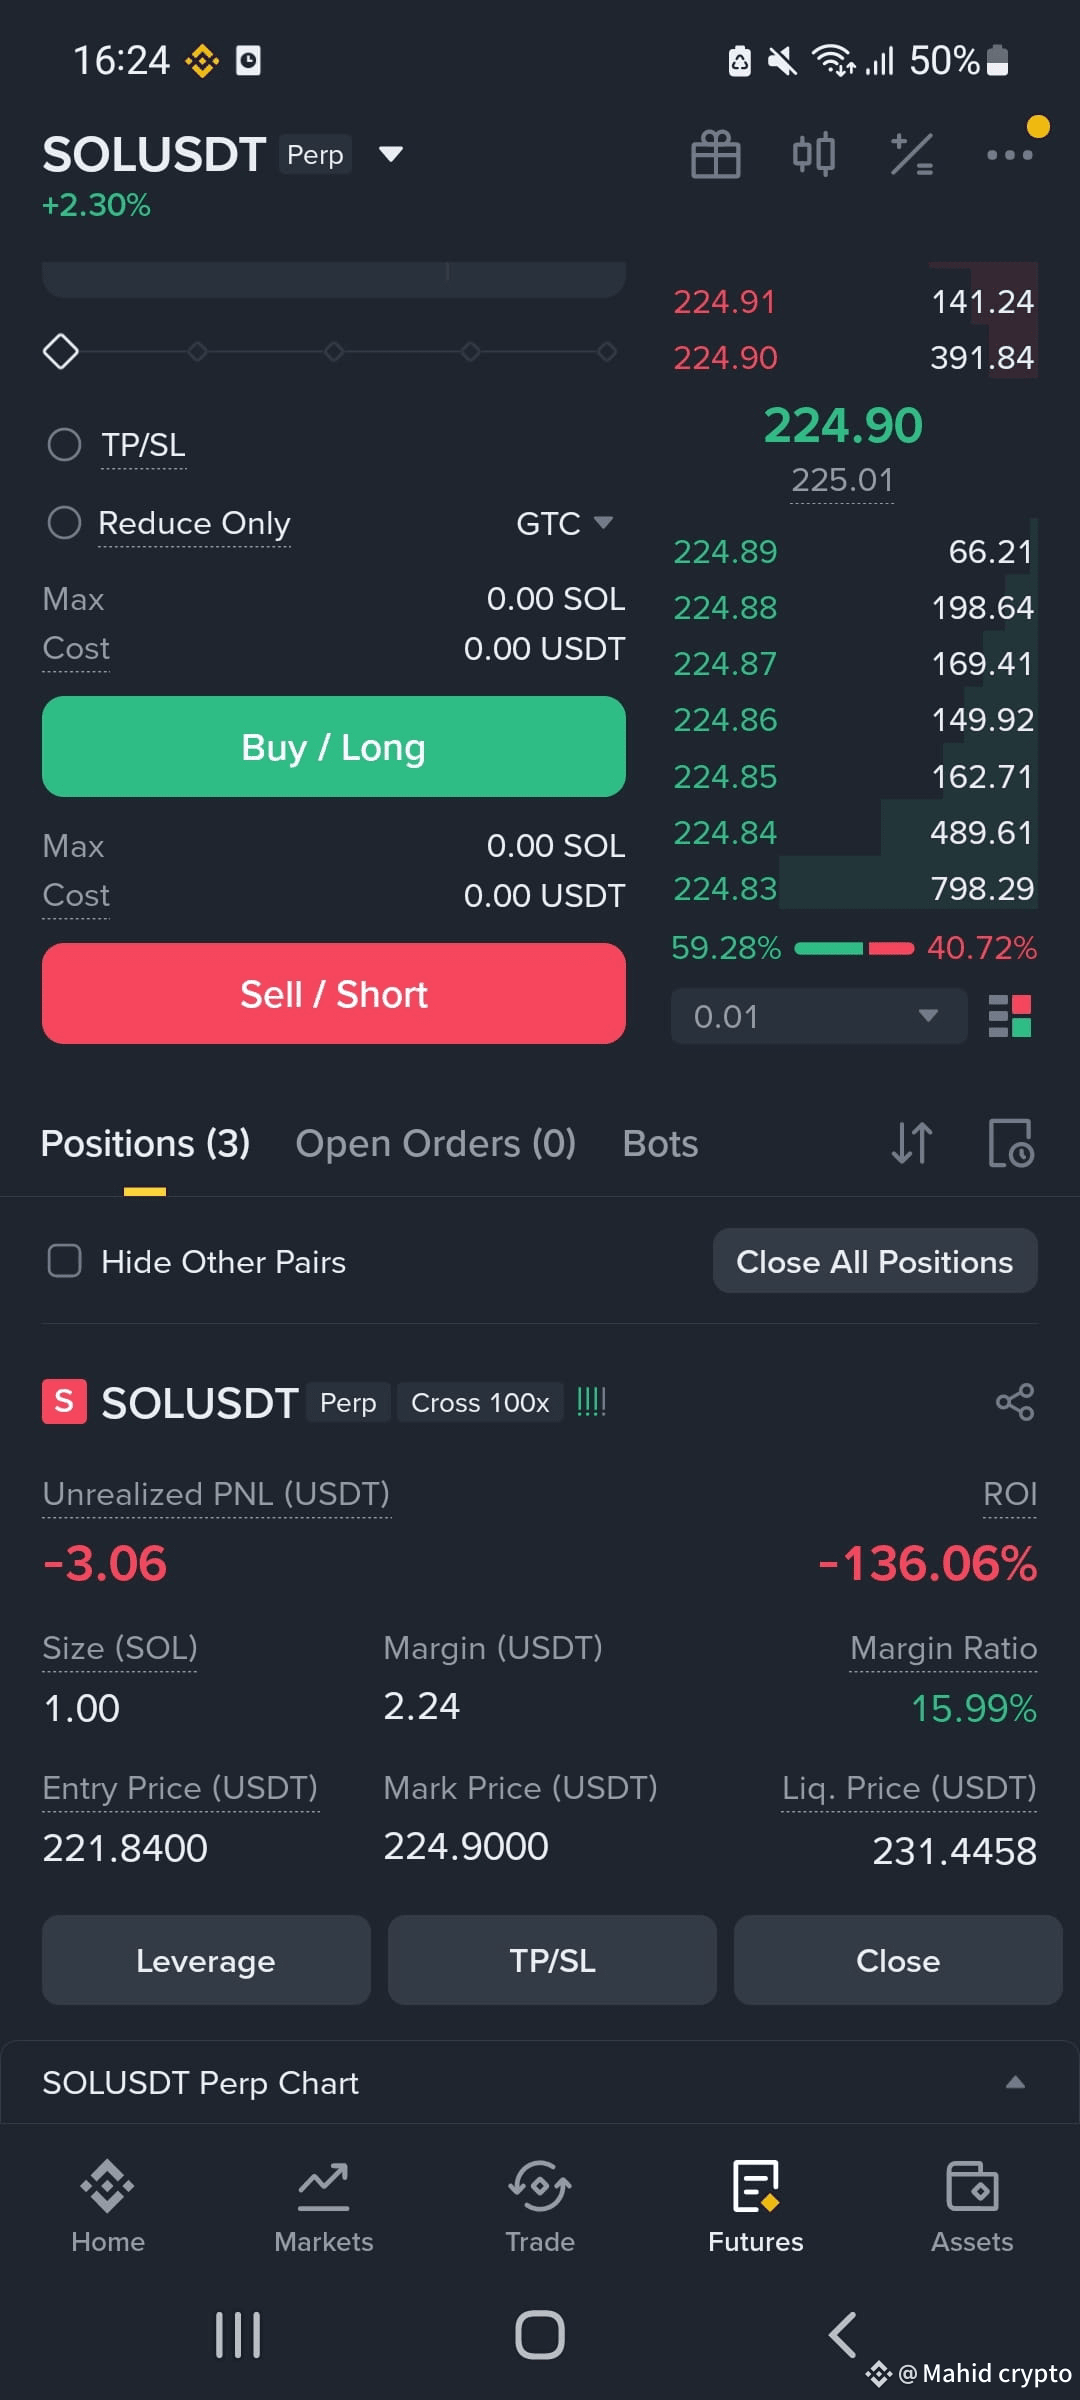This screenshot has width=1080, height=2400.
Task: Enable the Reduce Only option
Action: click(65, 522)
